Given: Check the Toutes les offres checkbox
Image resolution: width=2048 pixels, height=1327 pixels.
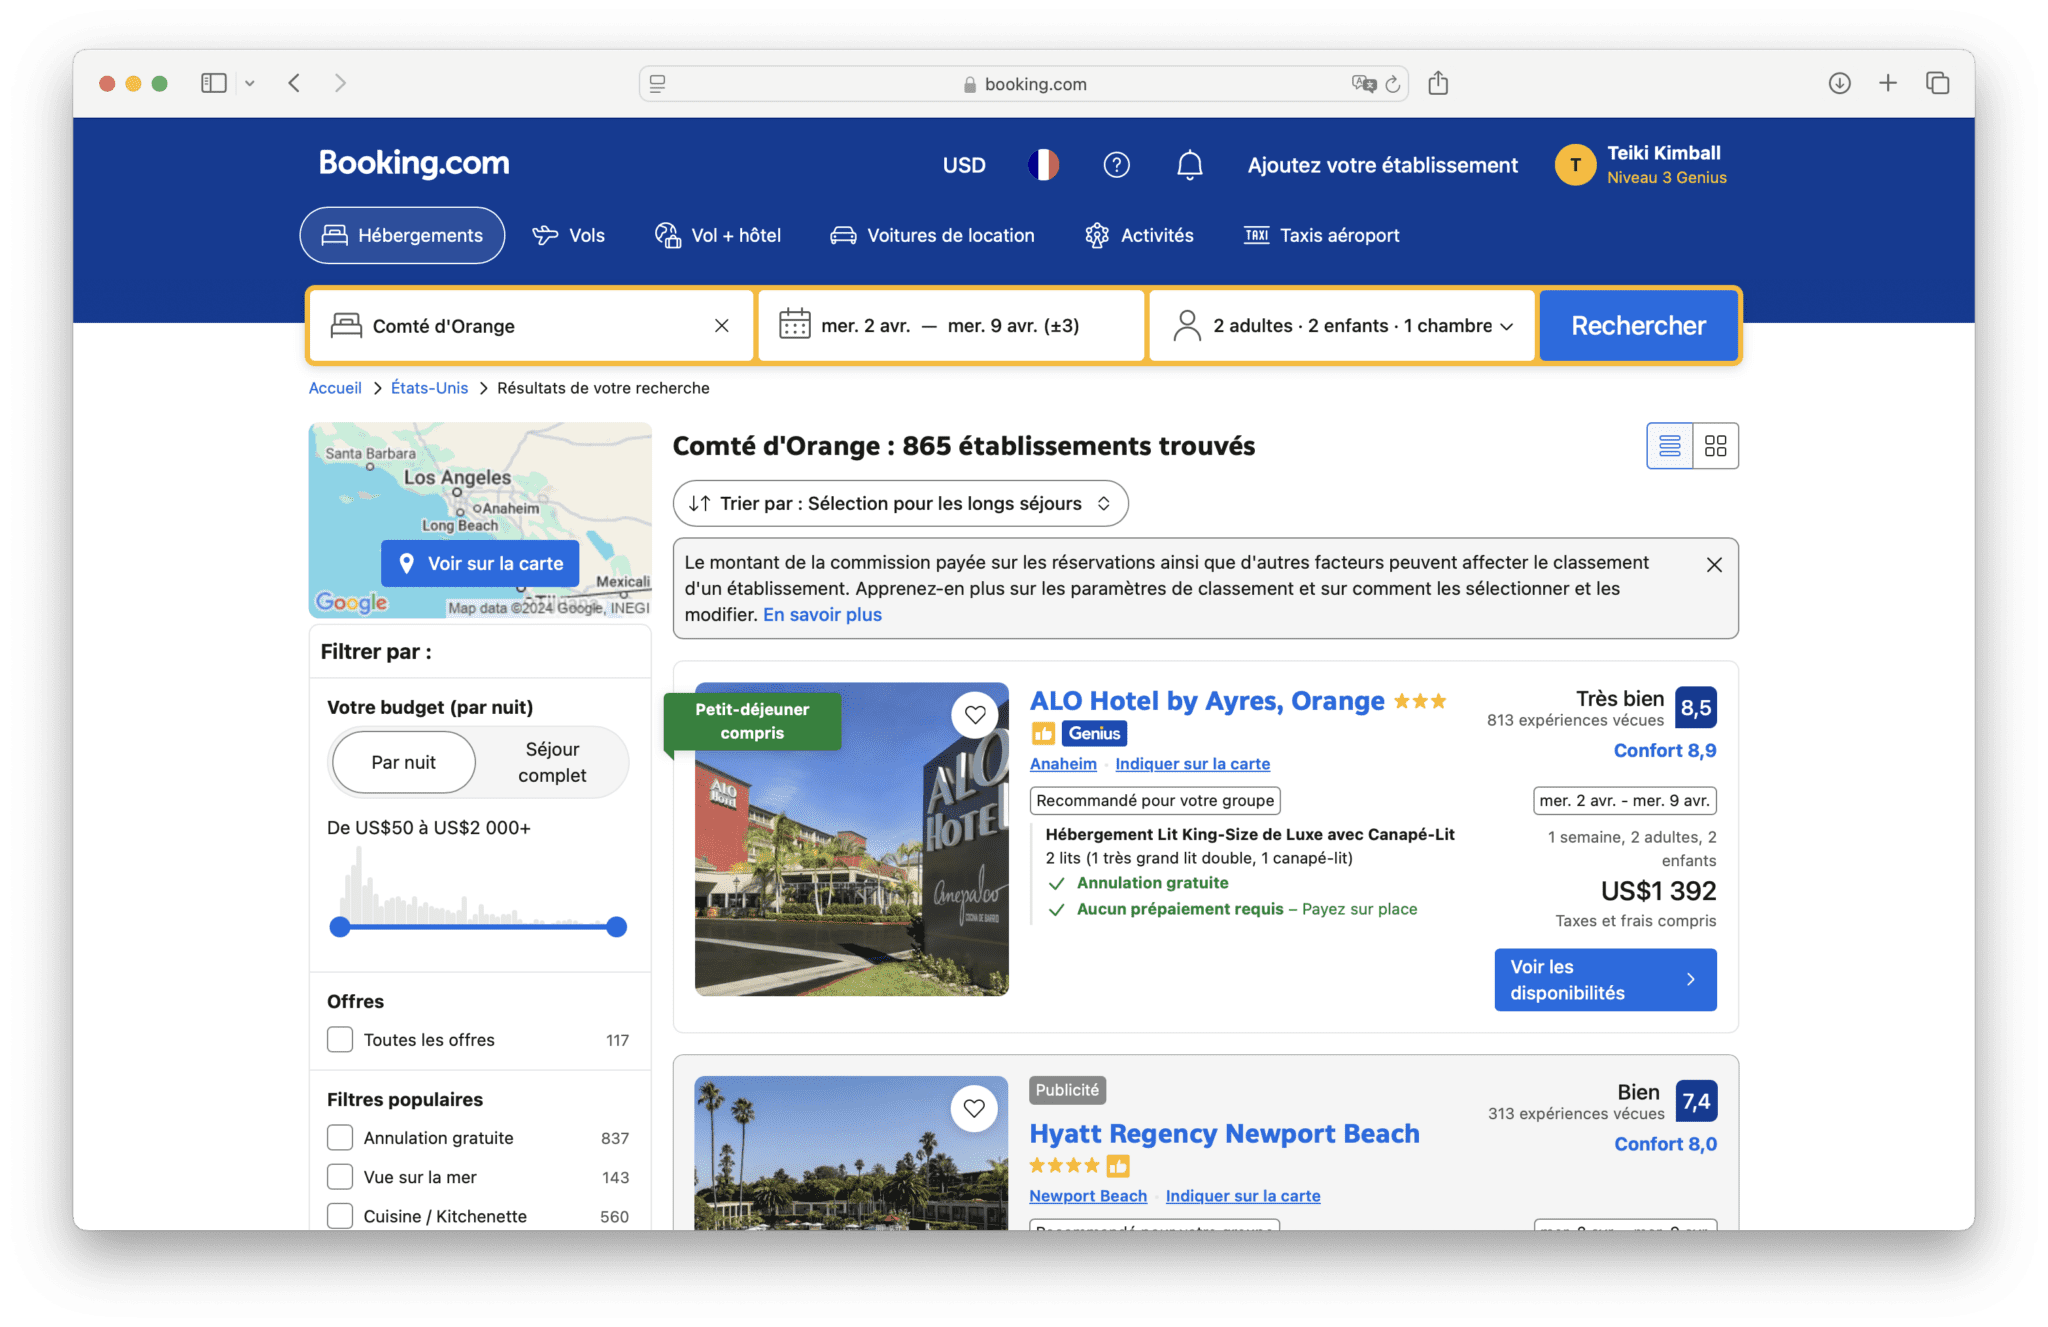Looking at the screenshot, I should (x=340, y=1040).
